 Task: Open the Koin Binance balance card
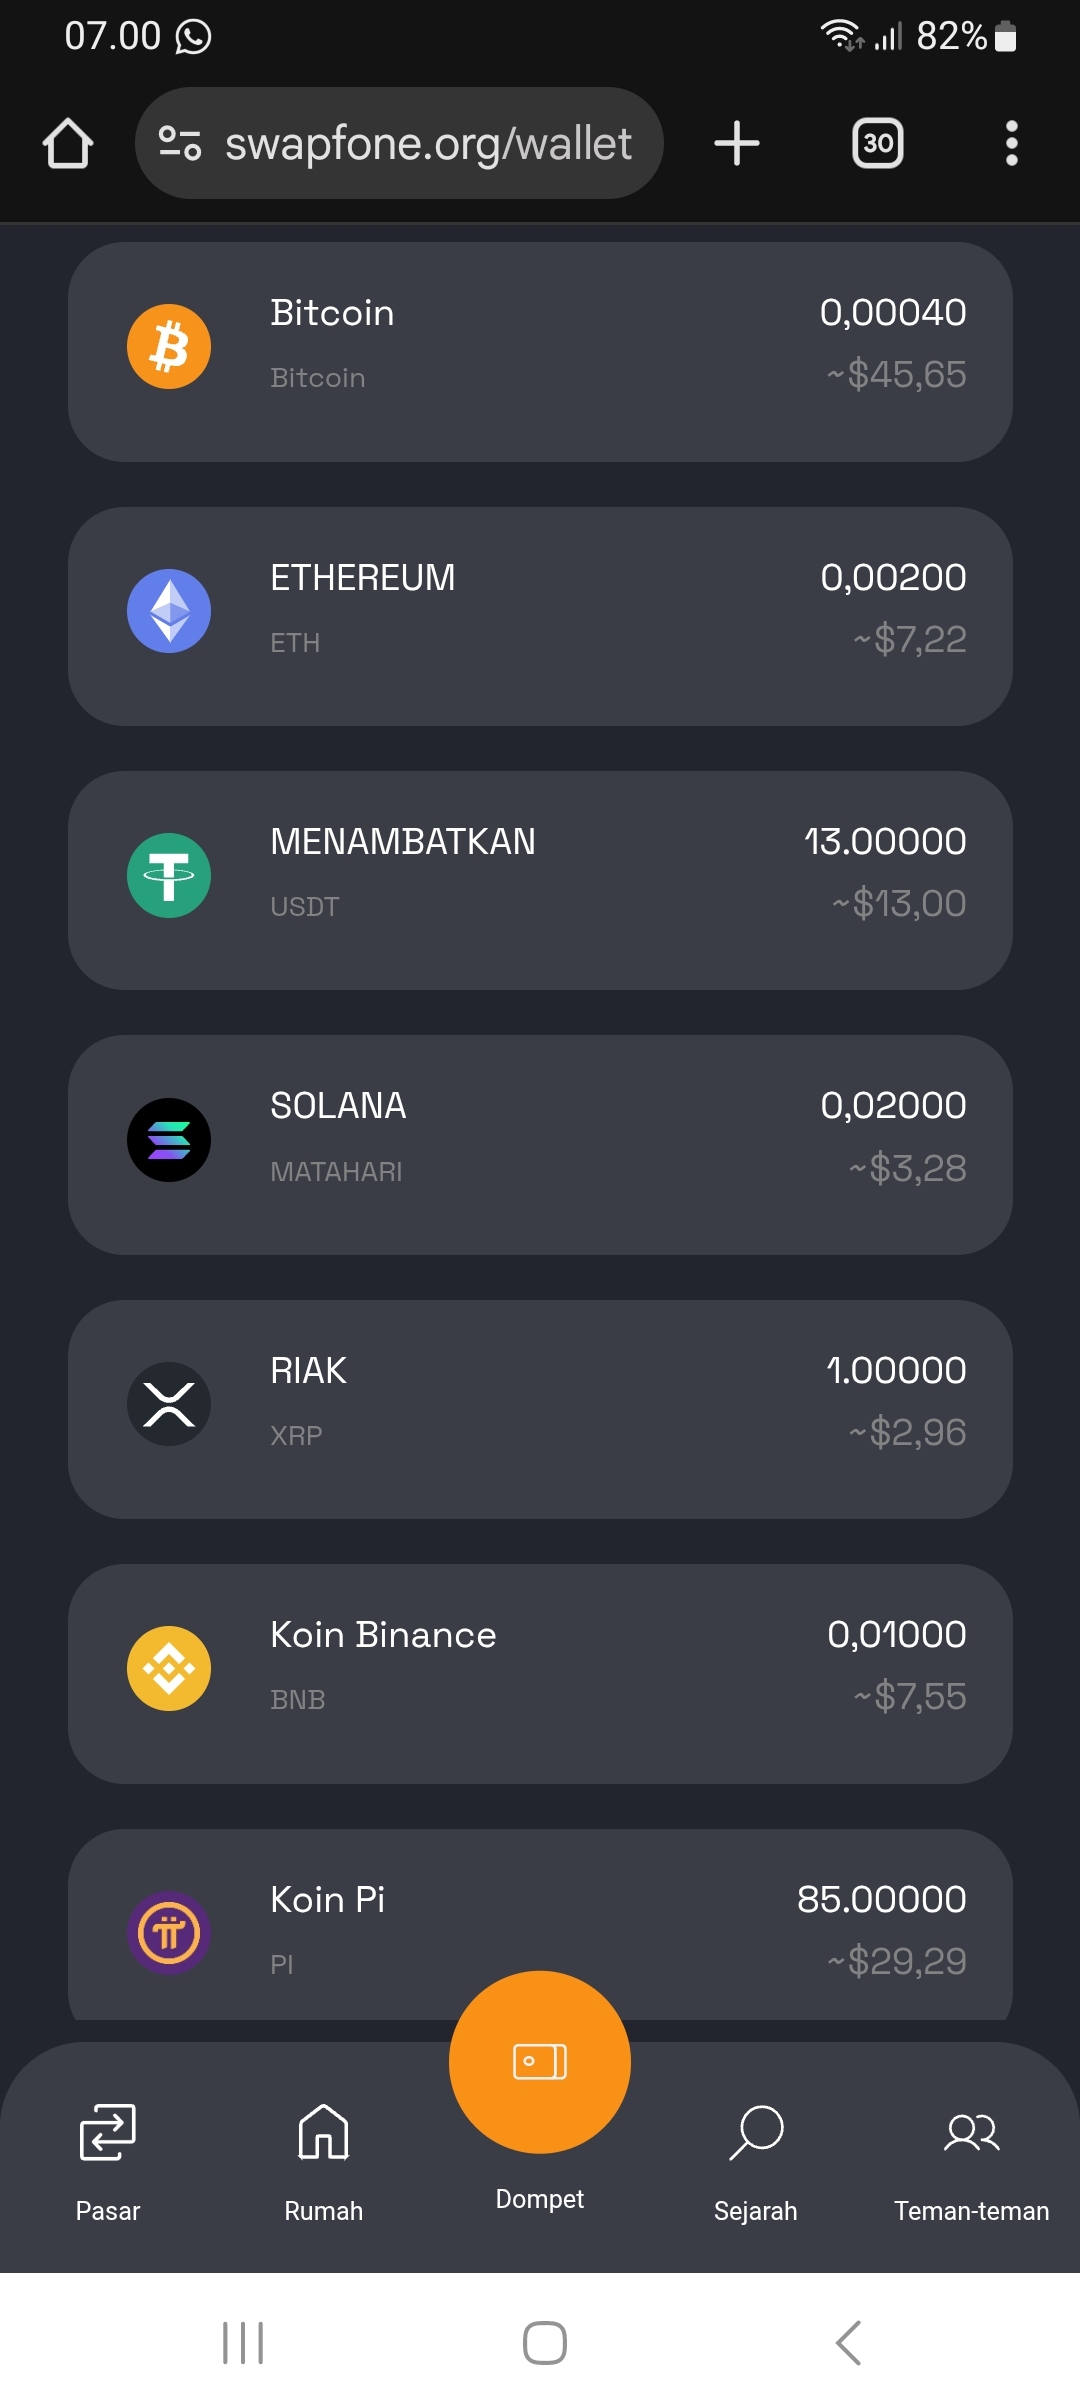[540, 1674]
